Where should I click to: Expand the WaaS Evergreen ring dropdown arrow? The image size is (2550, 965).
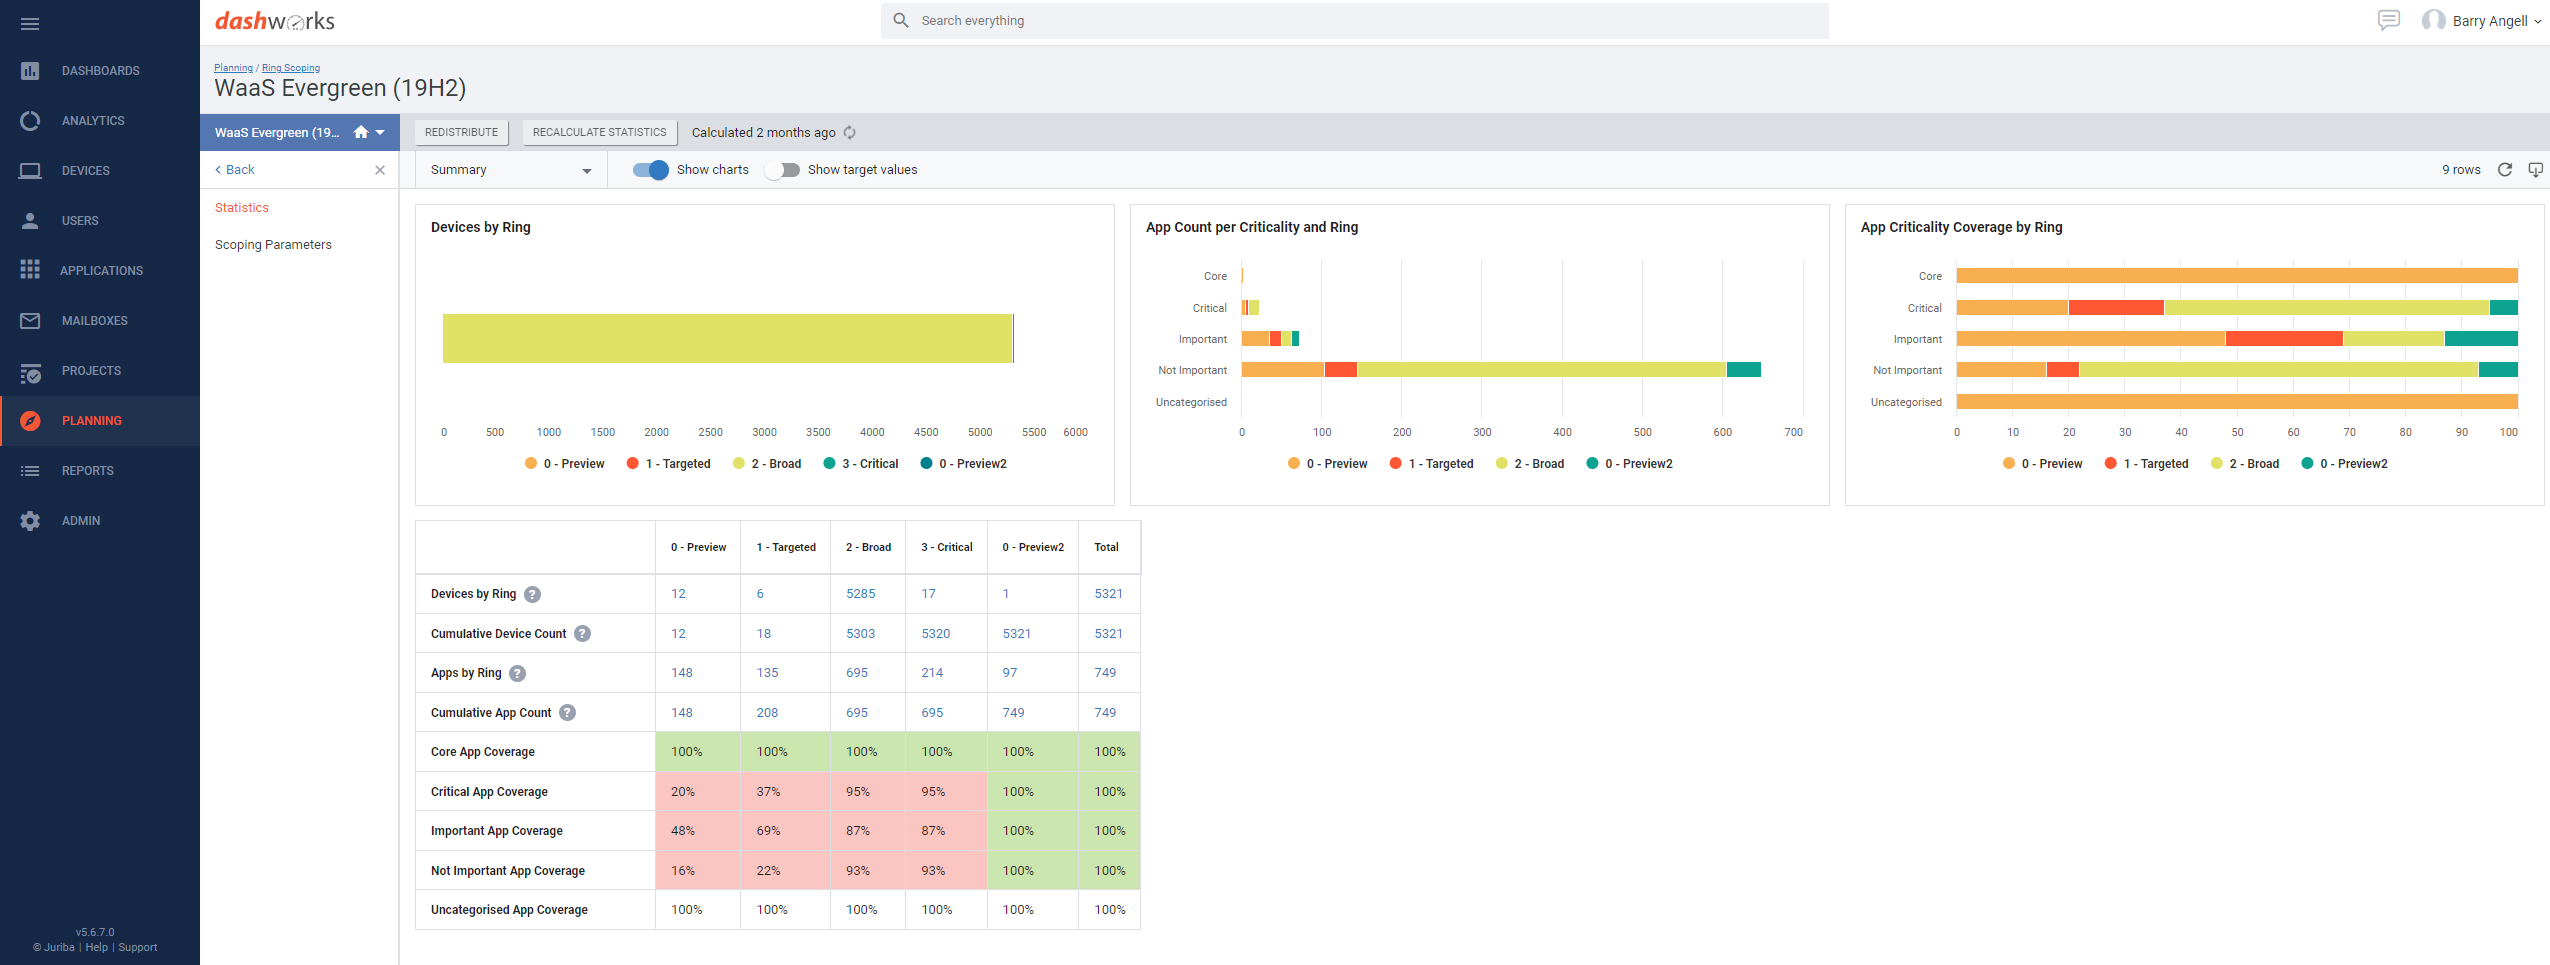[381, 132]
